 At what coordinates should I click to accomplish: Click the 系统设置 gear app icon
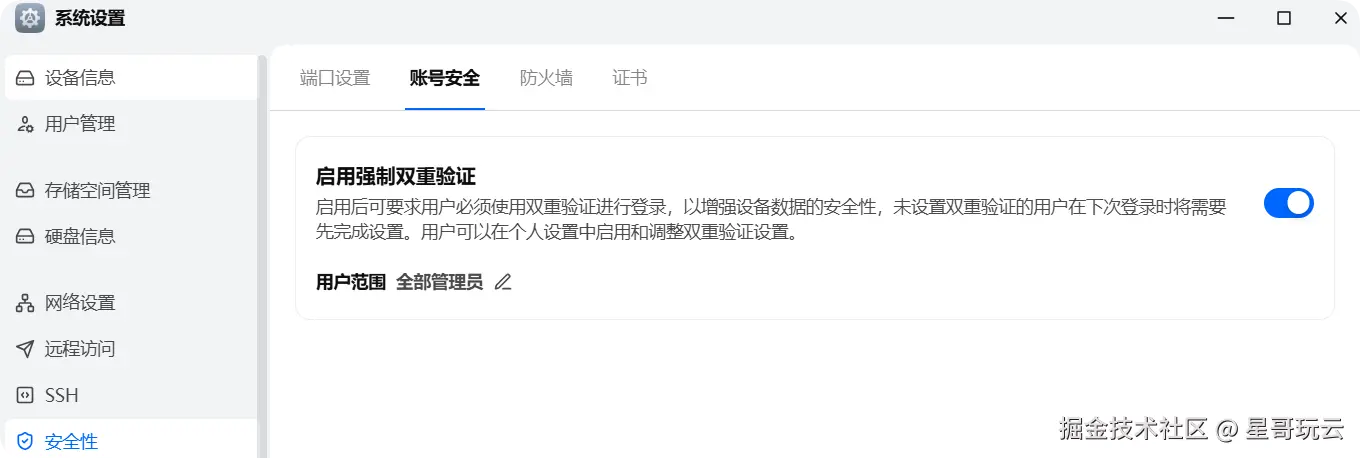(30, 18)
